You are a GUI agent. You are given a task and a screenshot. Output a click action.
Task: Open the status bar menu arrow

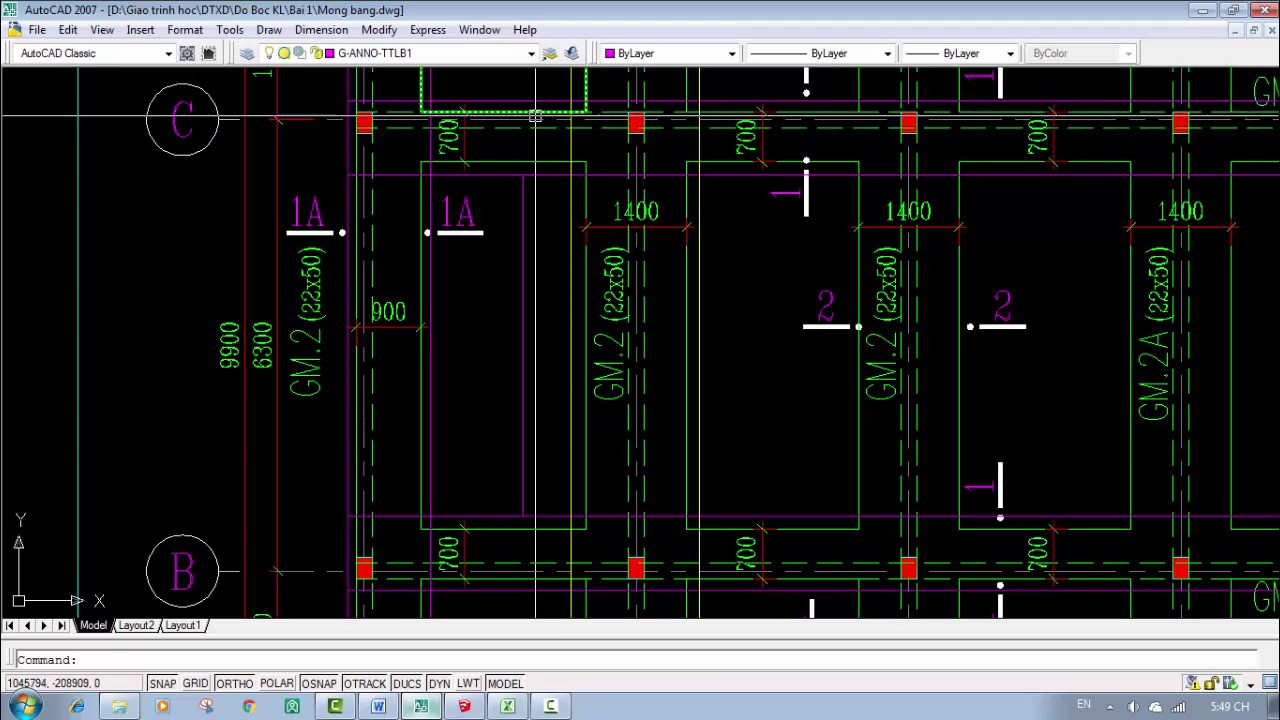(x=1250, y=685)
